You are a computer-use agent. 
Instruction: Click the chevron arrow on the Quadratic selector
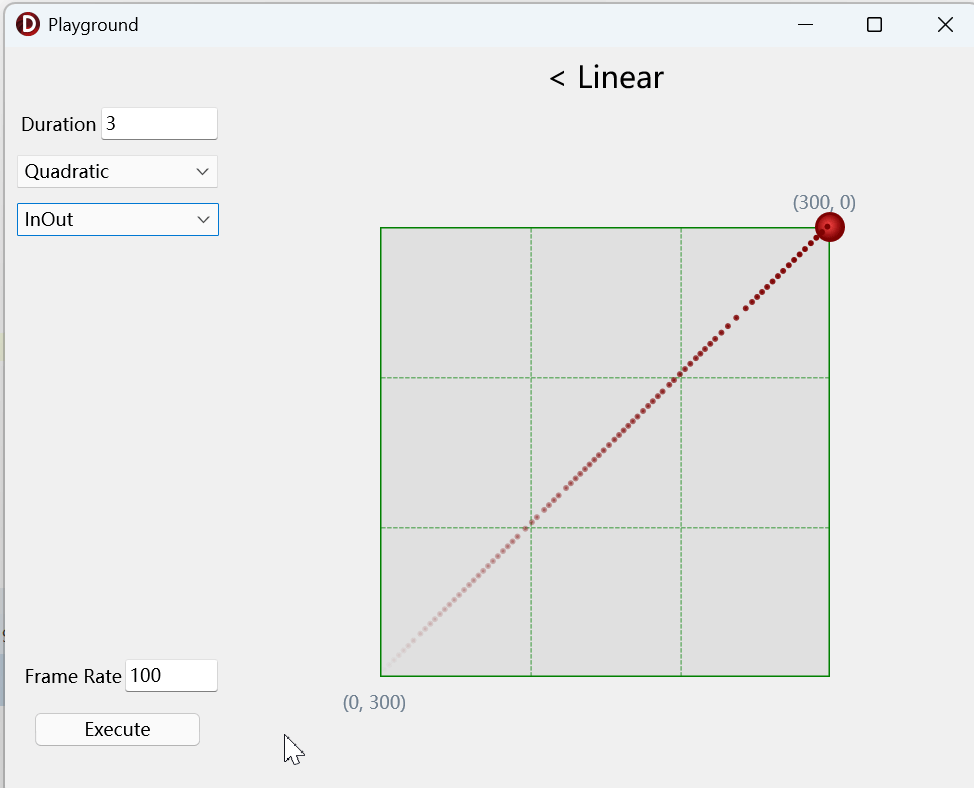[x=202, y=172]
